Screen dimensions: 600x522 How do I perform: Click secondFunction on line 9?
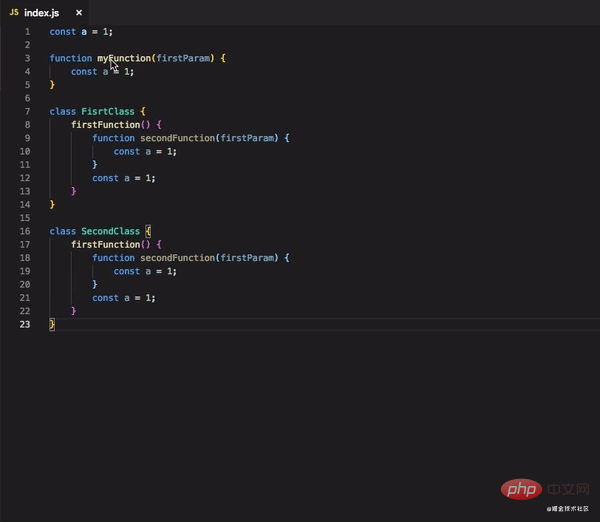point(178,138)
